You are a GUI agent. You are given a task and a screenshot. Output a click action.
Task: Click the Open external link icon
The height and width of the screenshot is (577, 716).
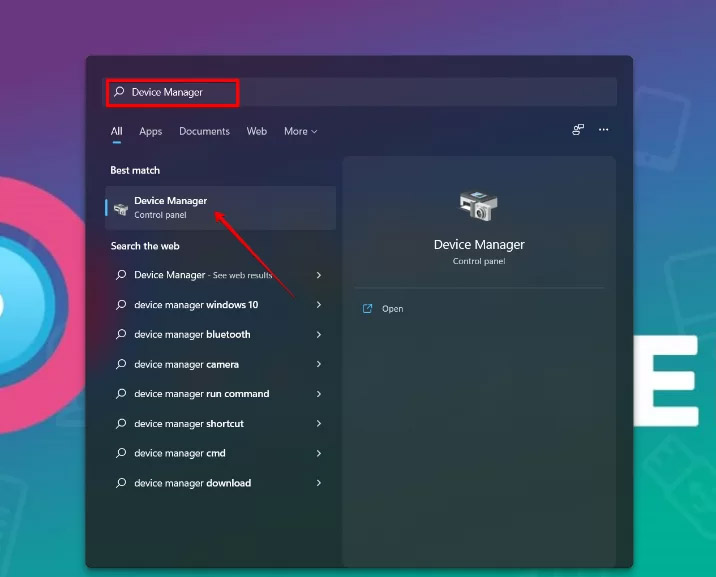click(x=367, y=309)
